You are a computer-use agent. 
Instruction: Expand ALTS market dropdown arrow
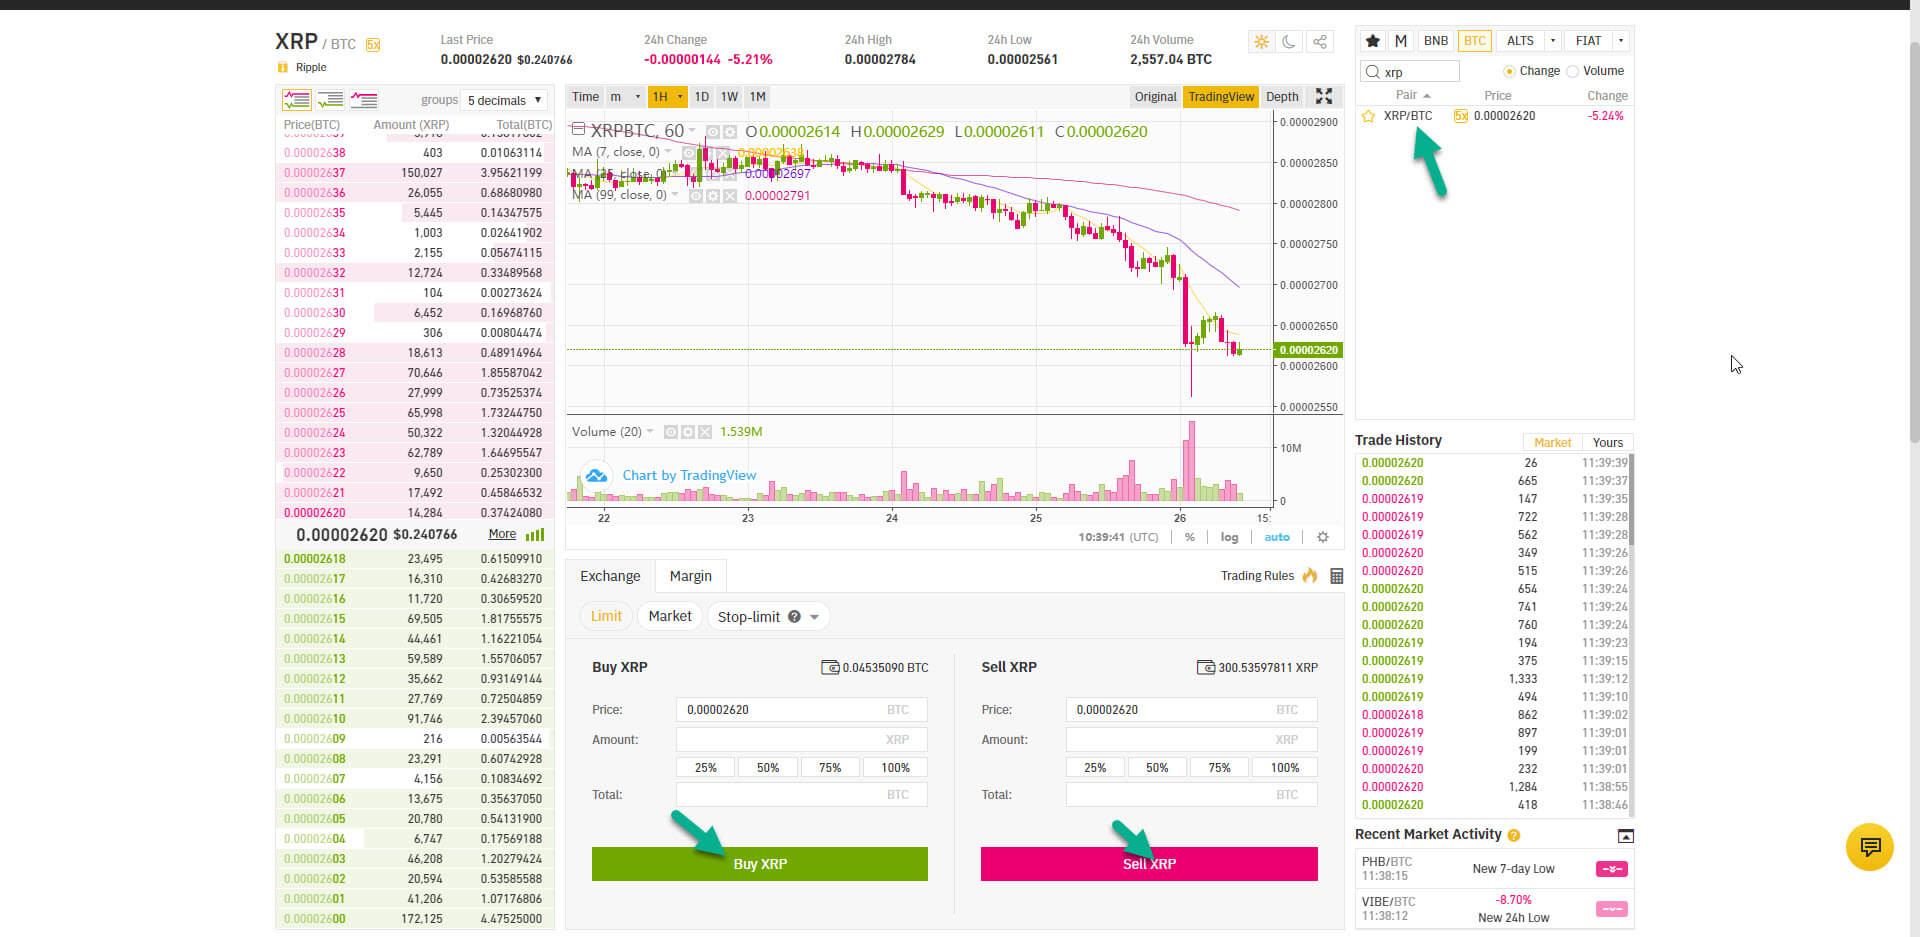click(1552, 41)
